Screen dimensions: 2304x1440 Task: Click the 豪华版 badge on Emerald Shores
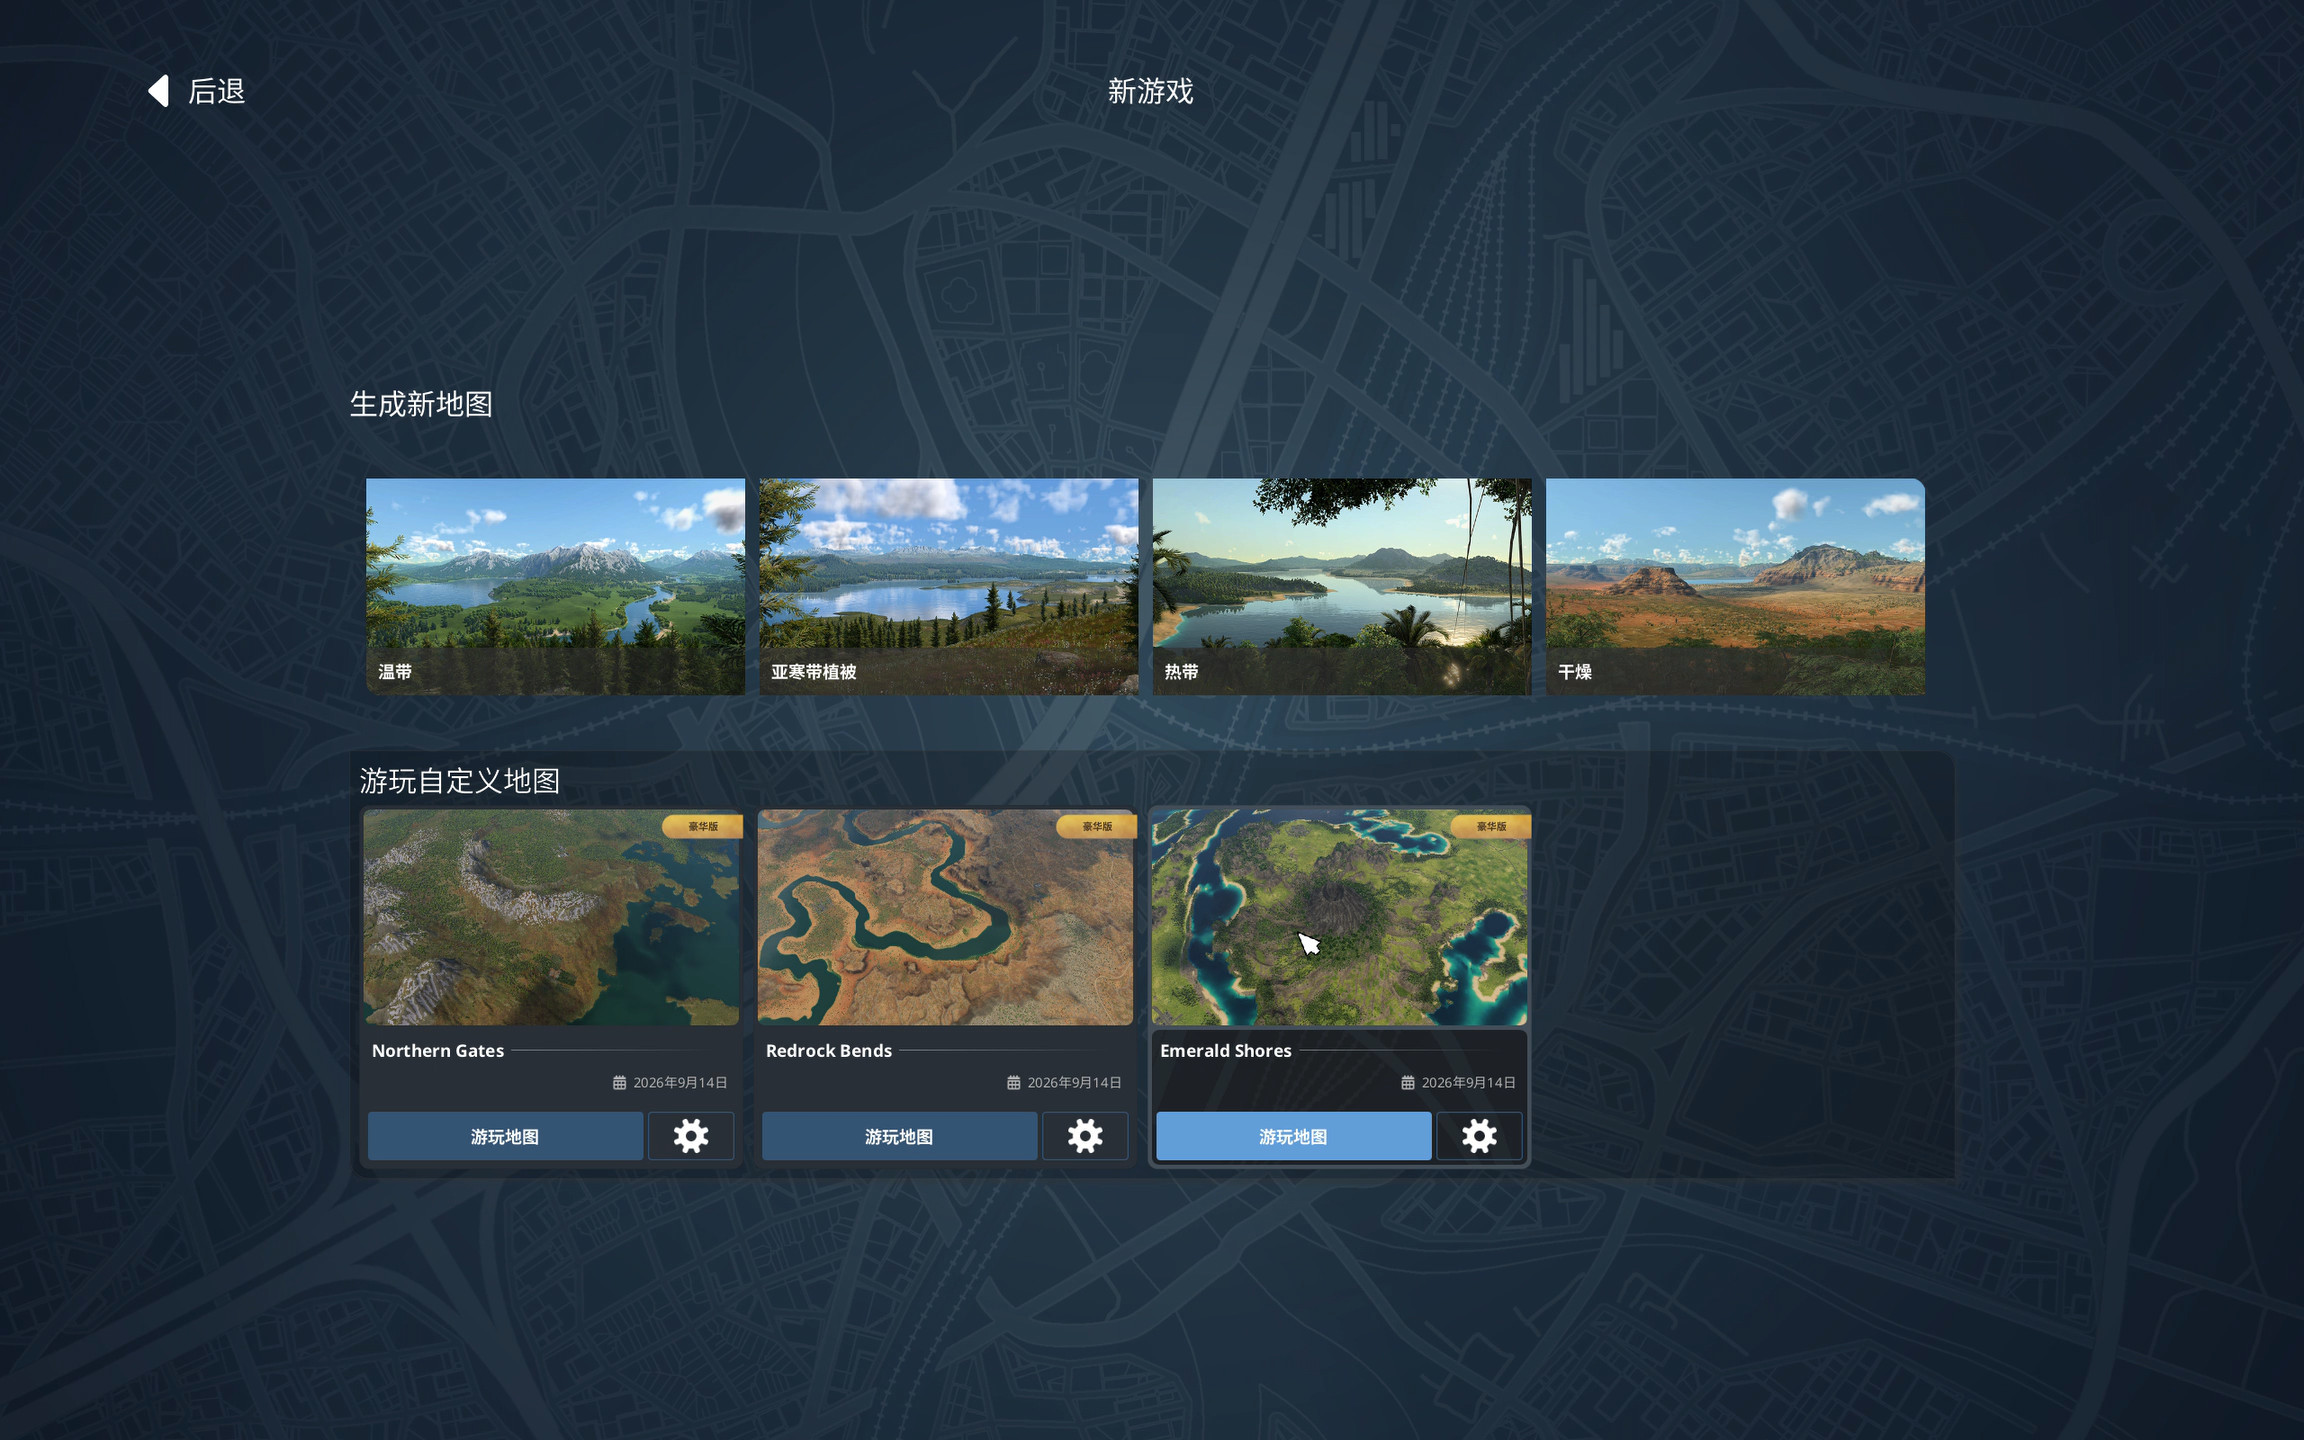[x=1490, y=826]
